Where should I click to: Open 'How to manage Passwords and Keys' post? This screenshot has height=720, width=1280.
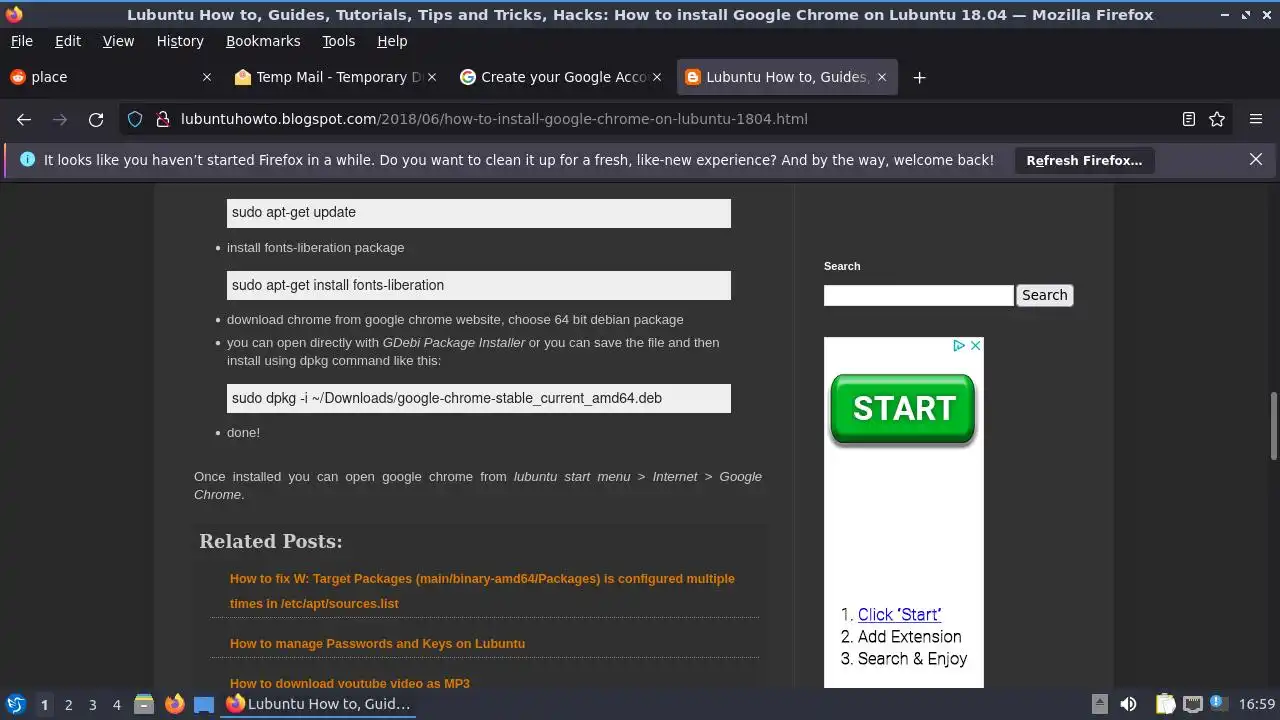click(x=377, y=644)
